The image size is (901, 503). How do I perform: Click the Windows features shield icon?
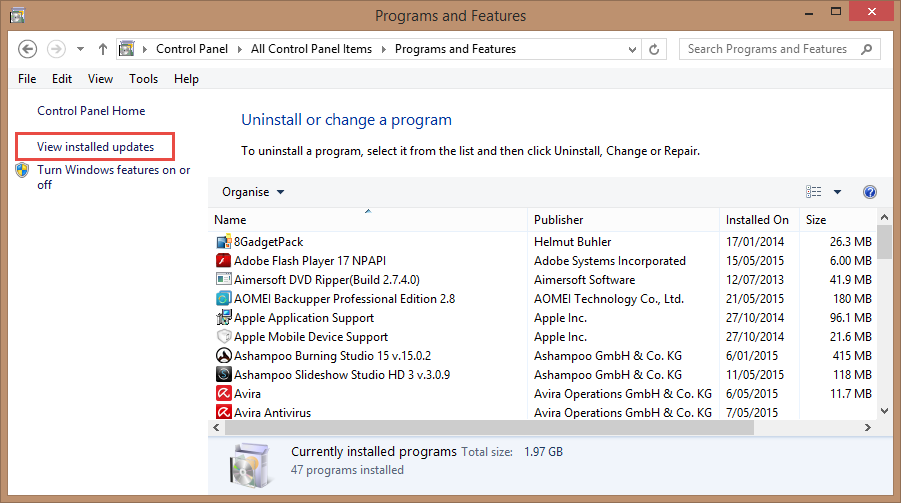[22, 170]
